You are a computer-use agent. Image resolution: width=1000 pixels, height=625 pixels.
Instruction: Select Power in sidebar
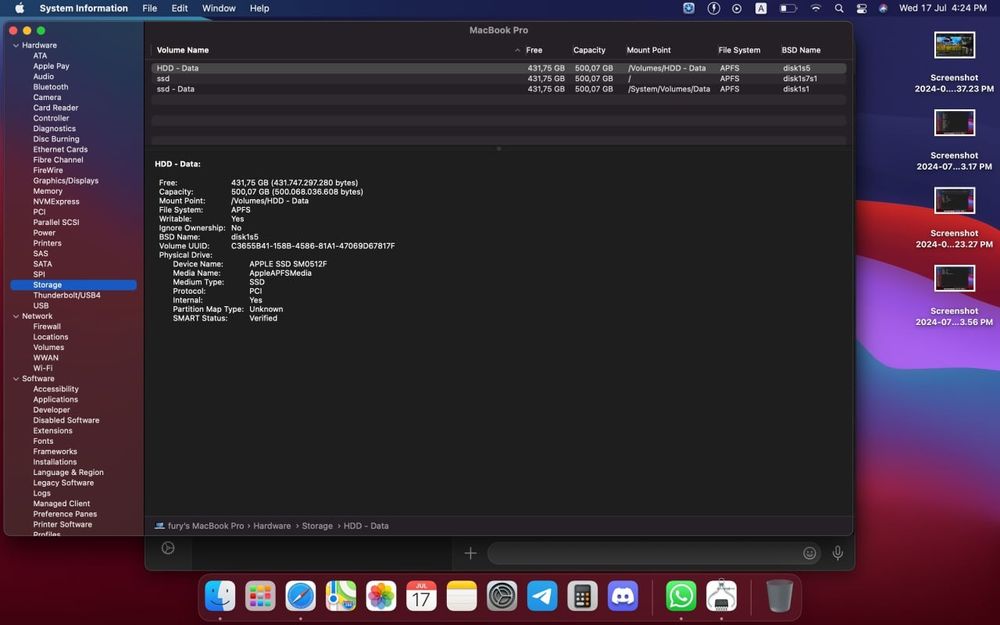(44, 233)
